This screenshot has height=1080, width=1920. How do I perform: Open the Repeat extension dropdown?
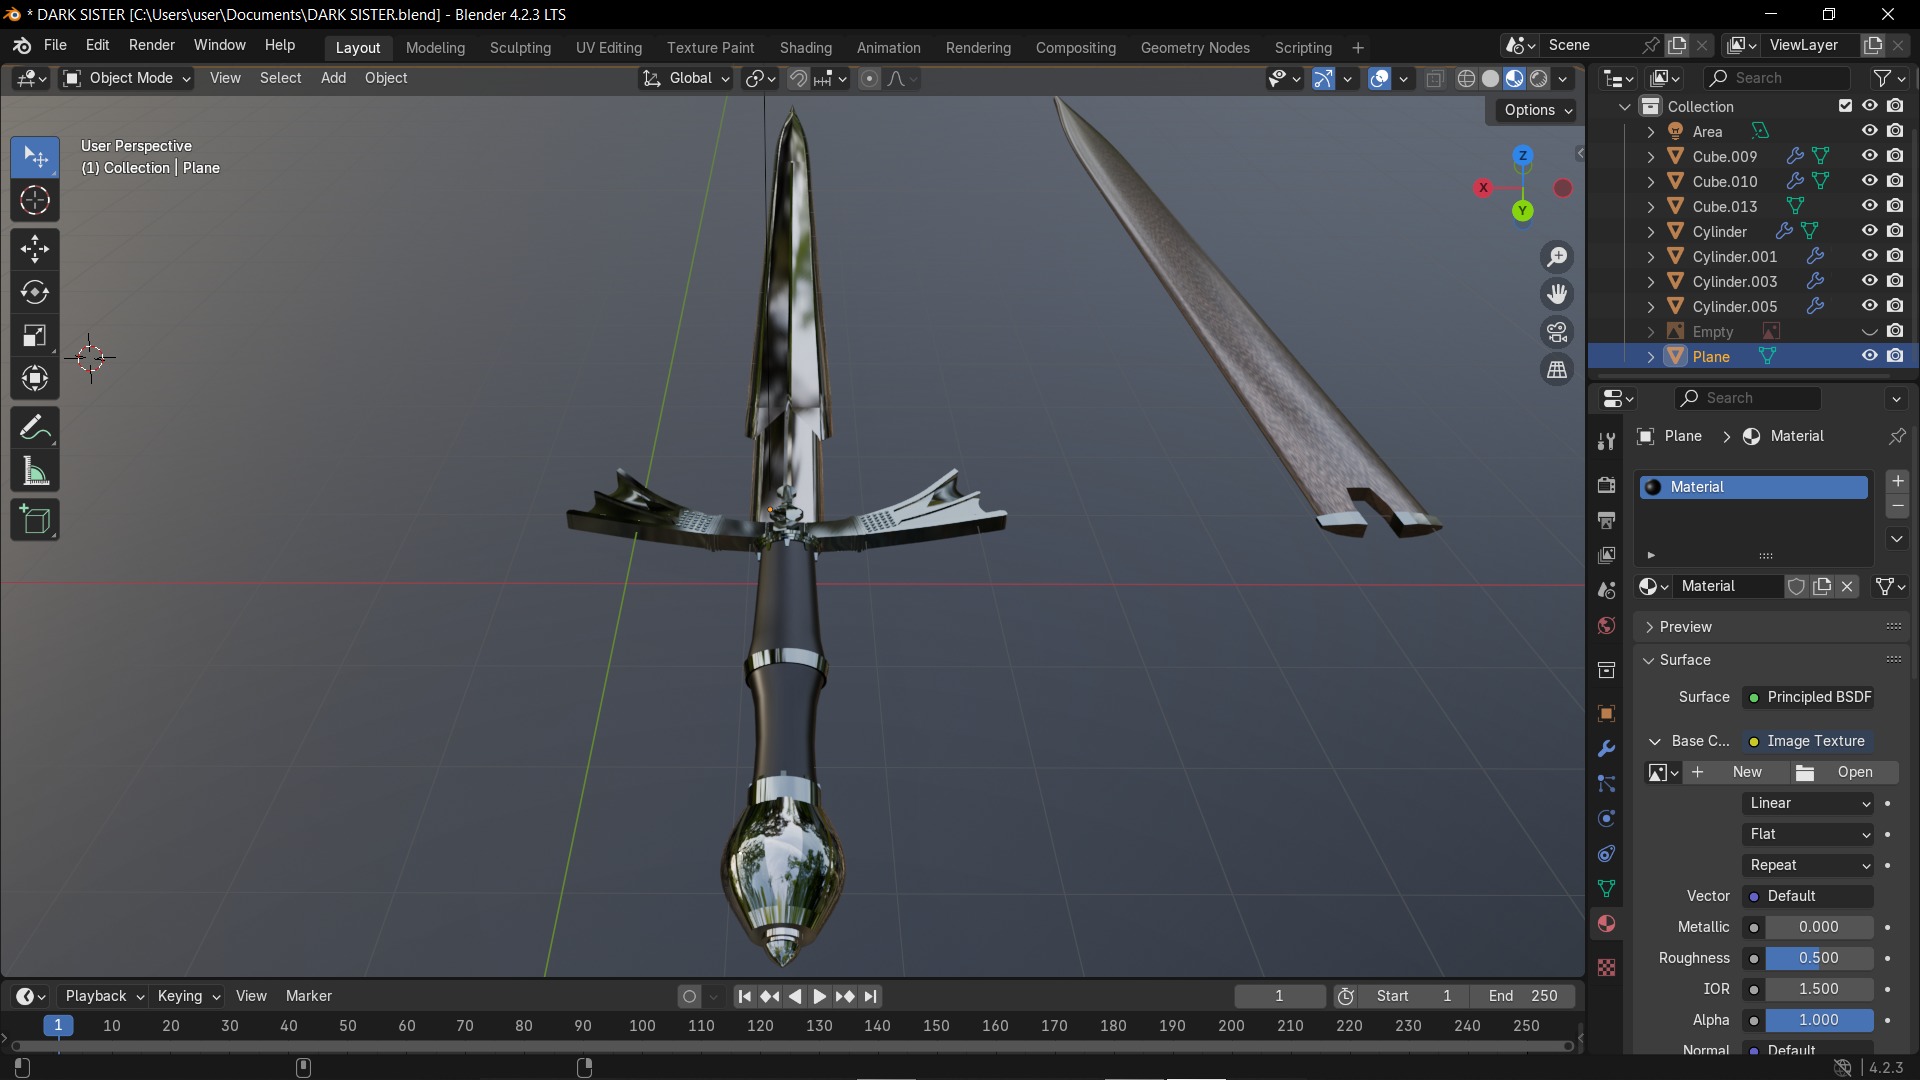point(1809,865)
